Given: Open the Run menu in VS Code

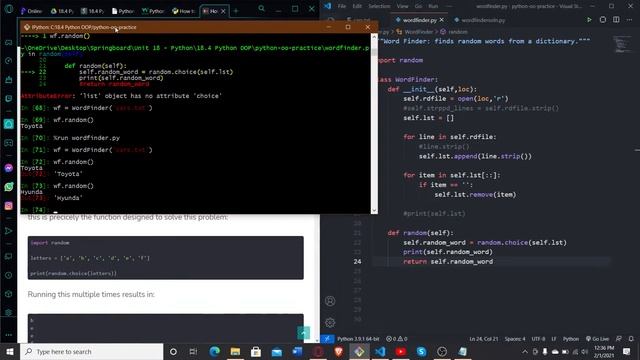Looking at the screenshot, I should 433,6.
